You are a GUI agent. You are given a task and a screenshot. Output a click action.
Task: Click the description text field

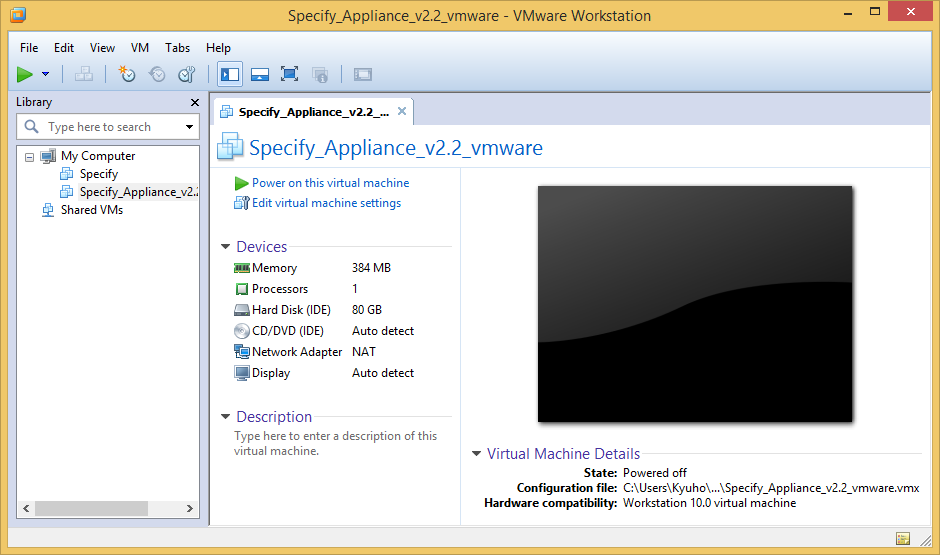[336, 444]
